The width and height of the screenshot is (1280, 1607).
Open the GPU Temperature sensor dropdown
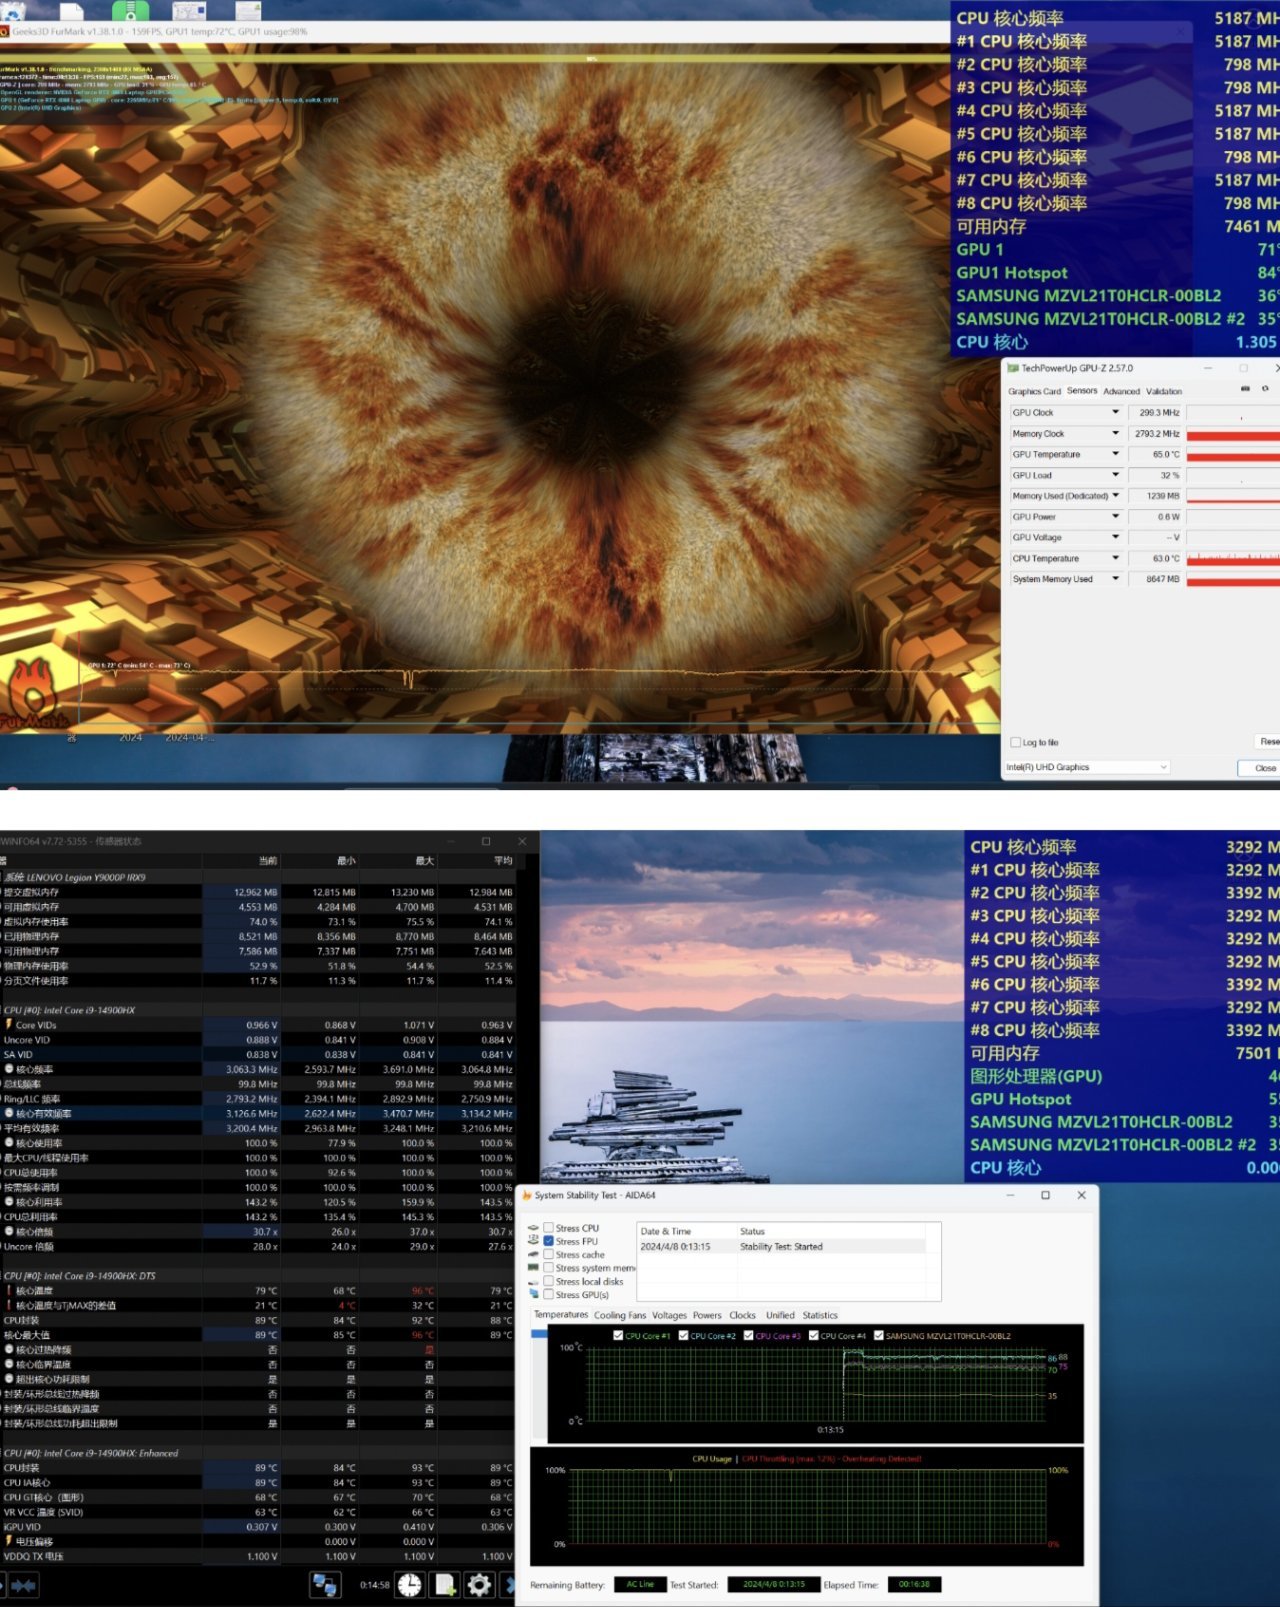tap(1115, 454)
